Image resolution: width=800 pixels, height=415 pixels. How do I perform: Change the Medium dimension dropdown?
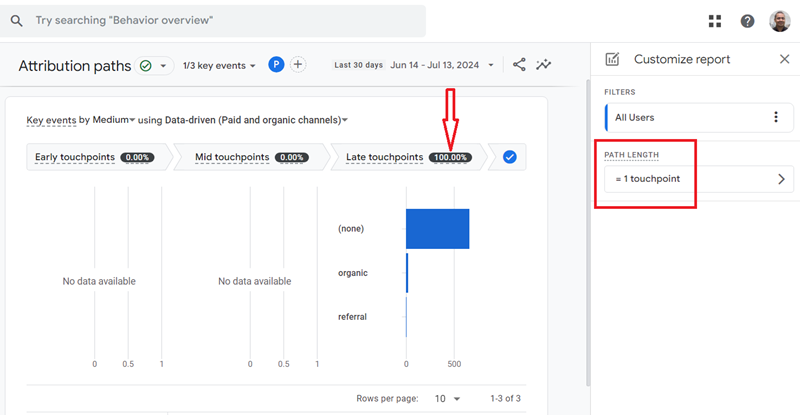coord(113,120)
